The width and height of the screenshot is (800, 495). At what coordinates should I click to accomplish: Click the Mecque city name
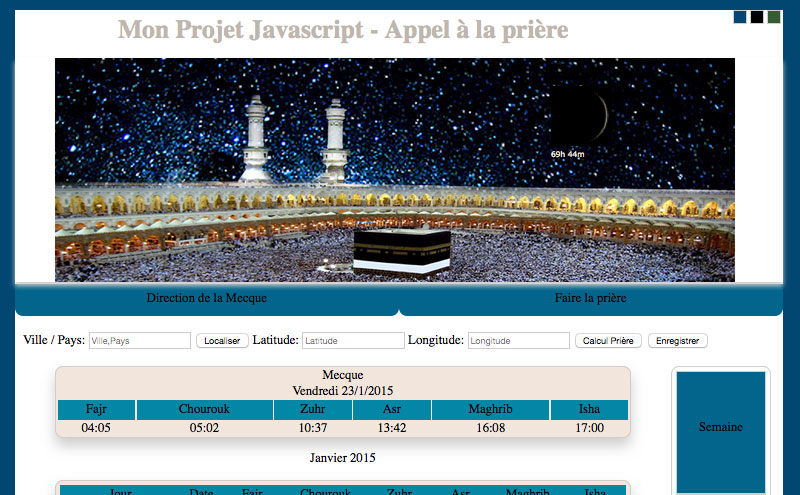[343, 375]
